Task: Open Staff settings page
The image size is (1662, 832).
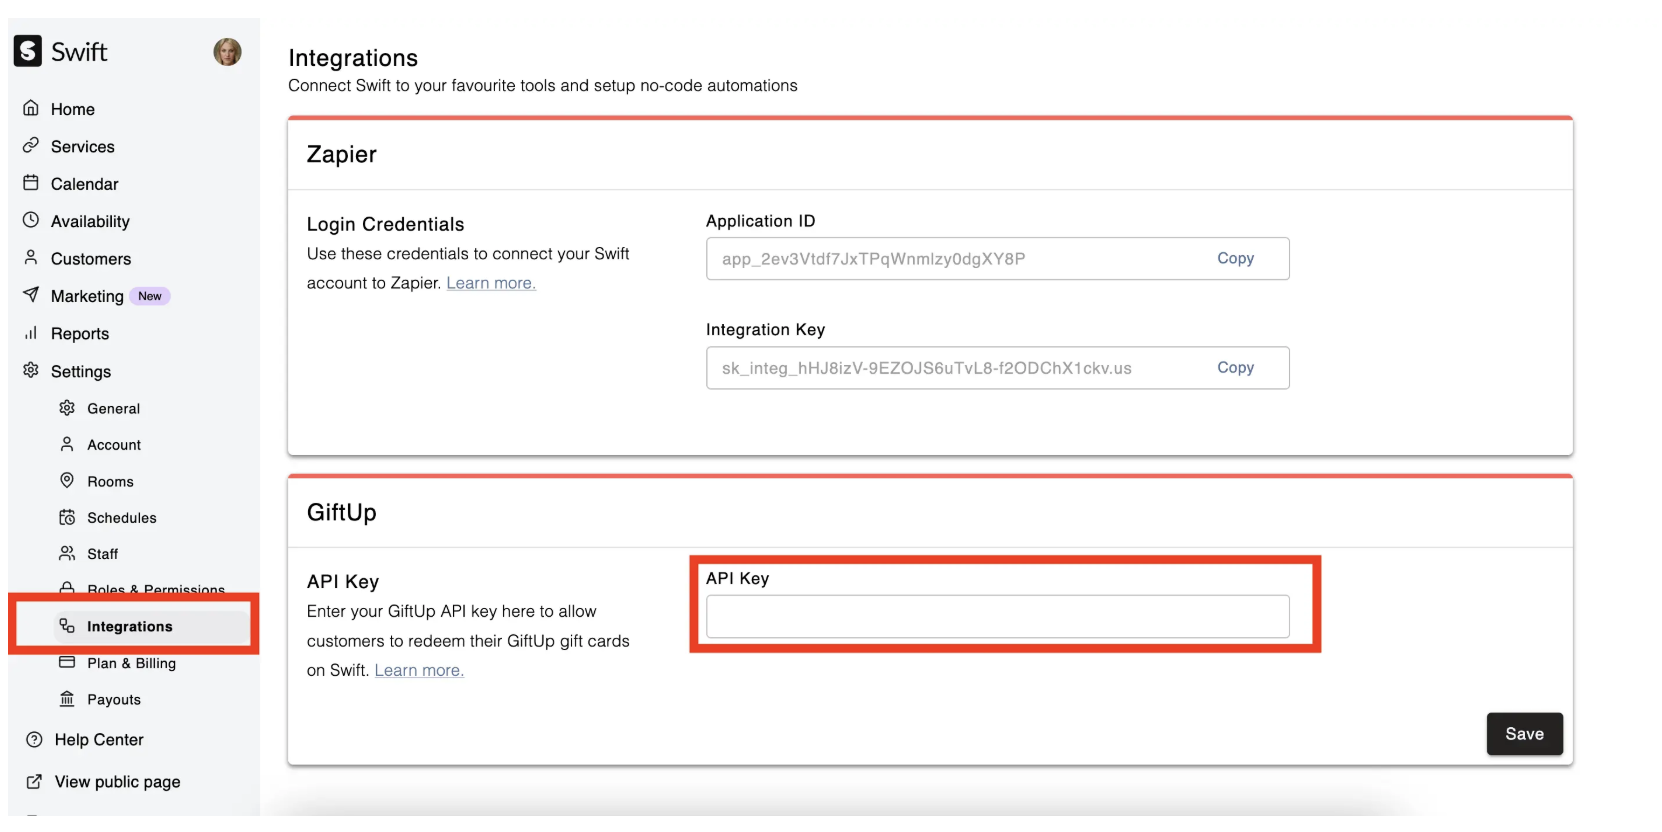Action: [x=102, y=554]
